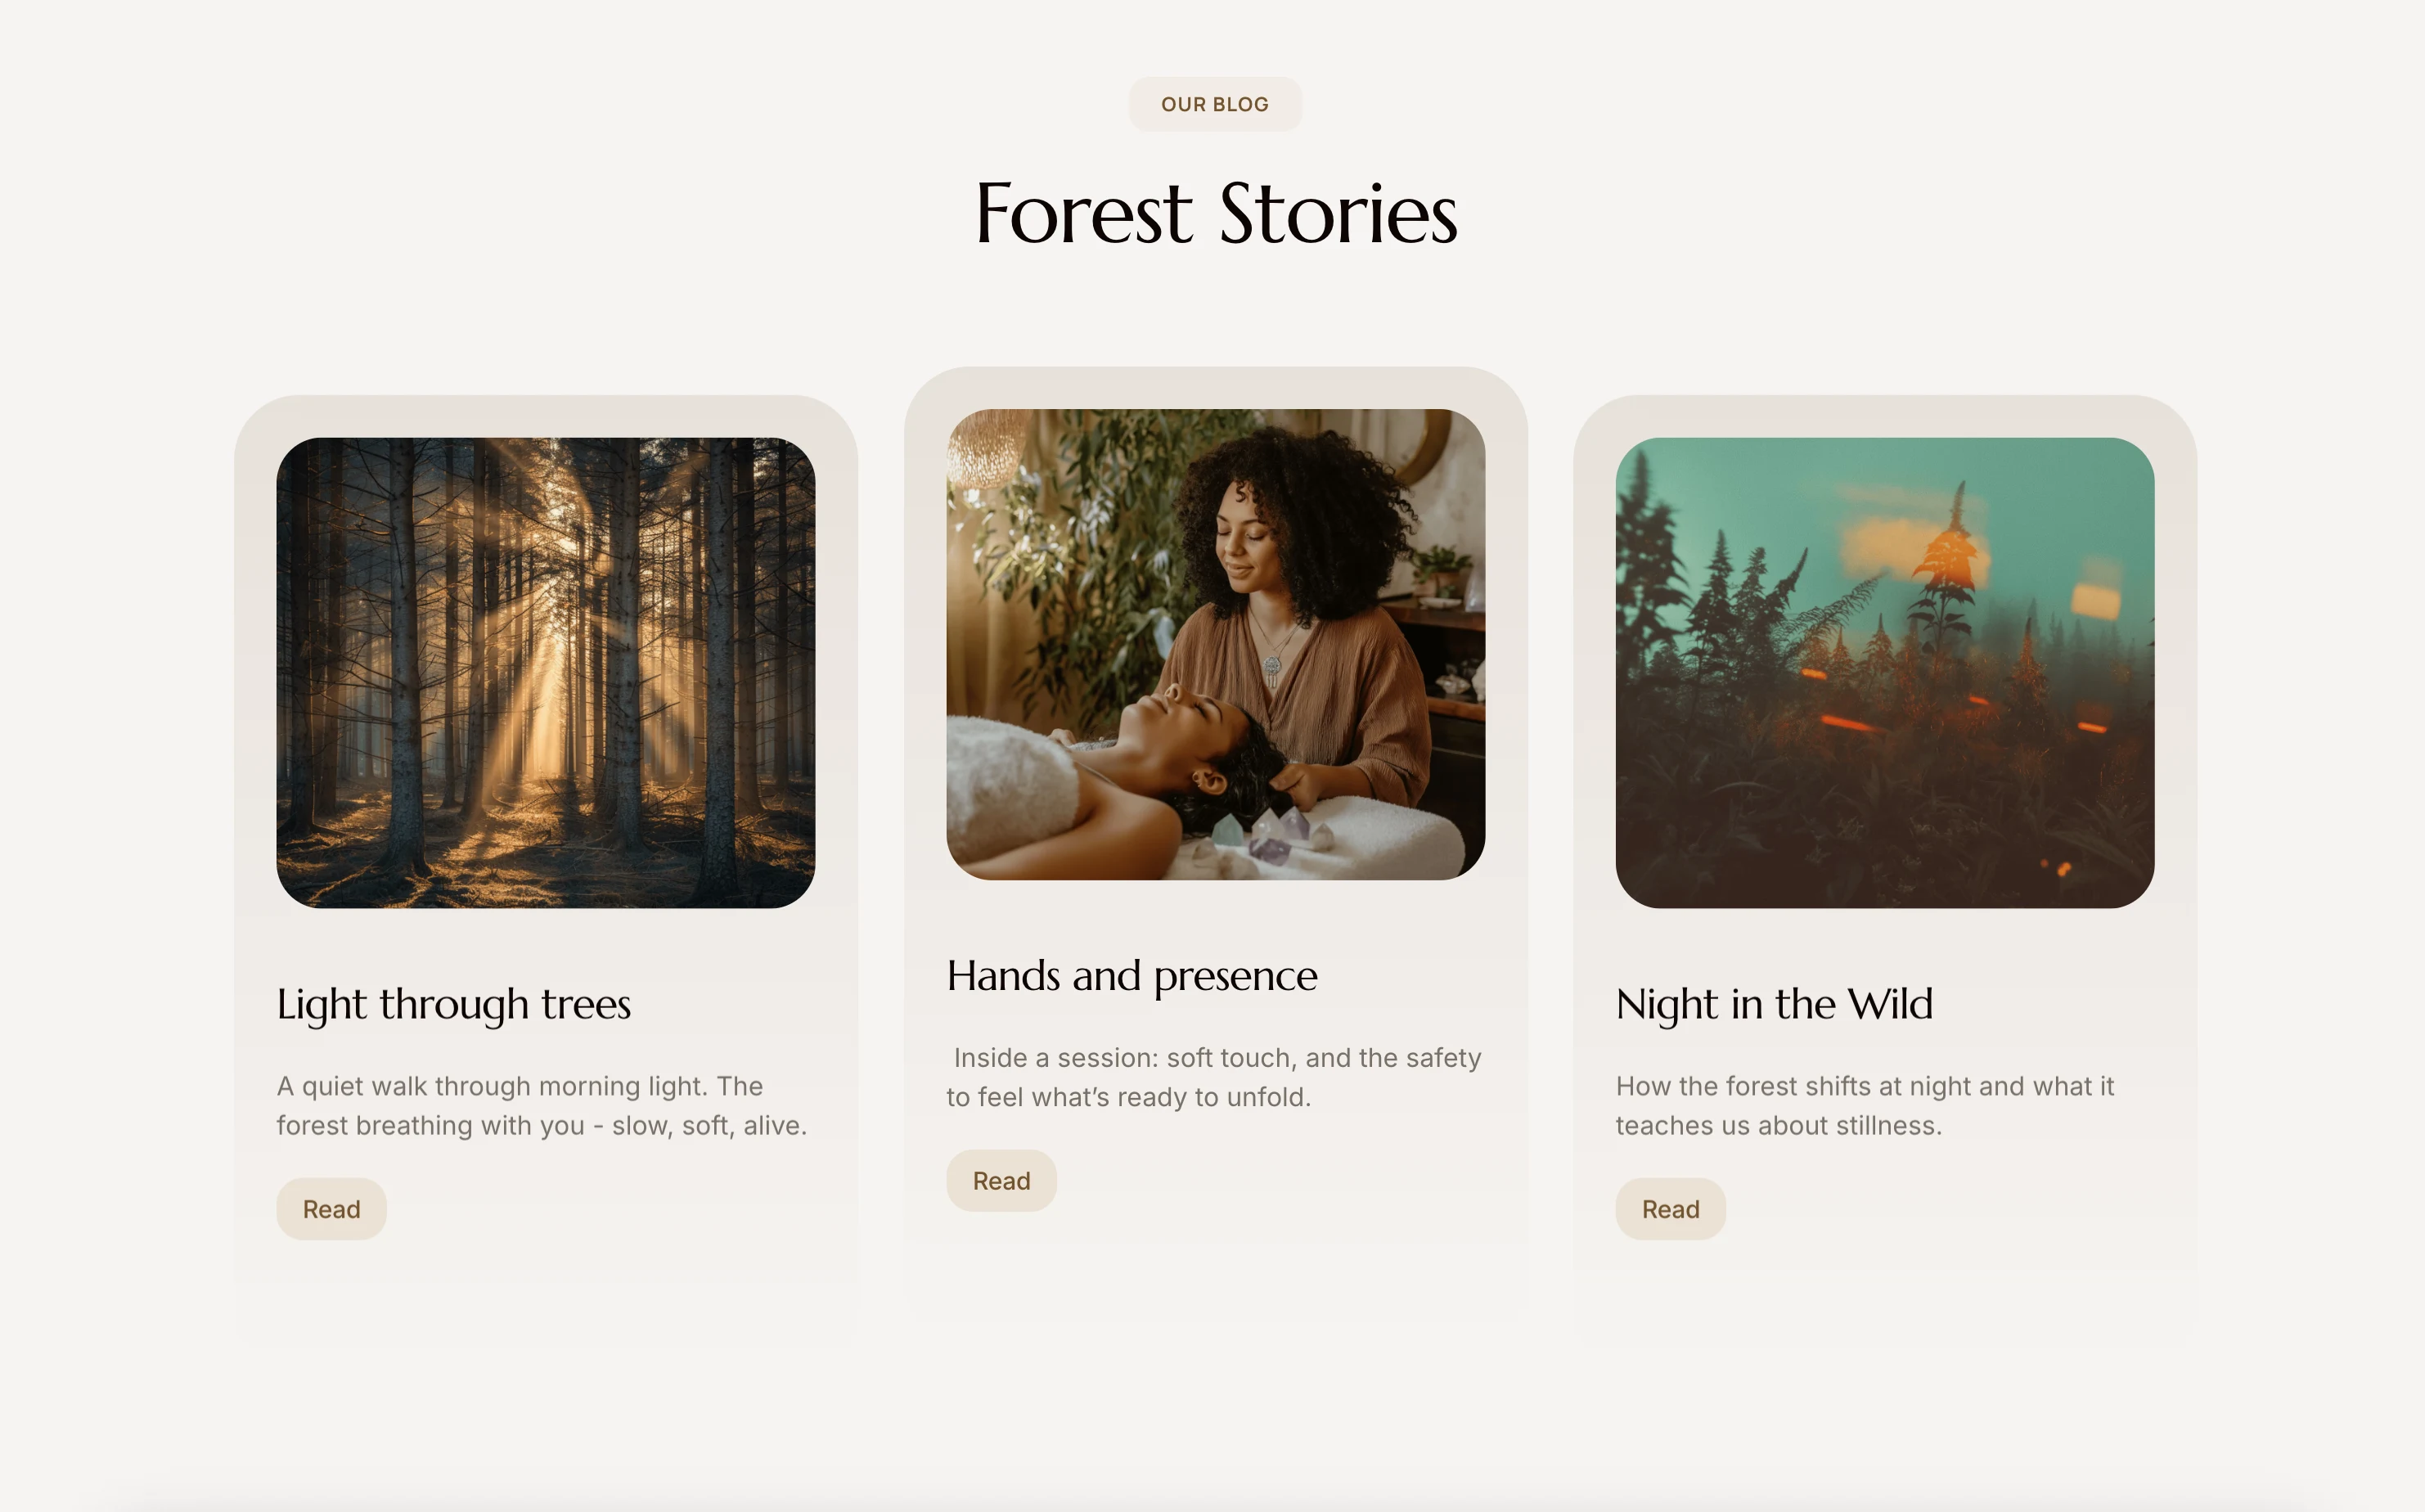Select the Forest Stories heading
Screen dimensions: 2425x1512
1215,213
